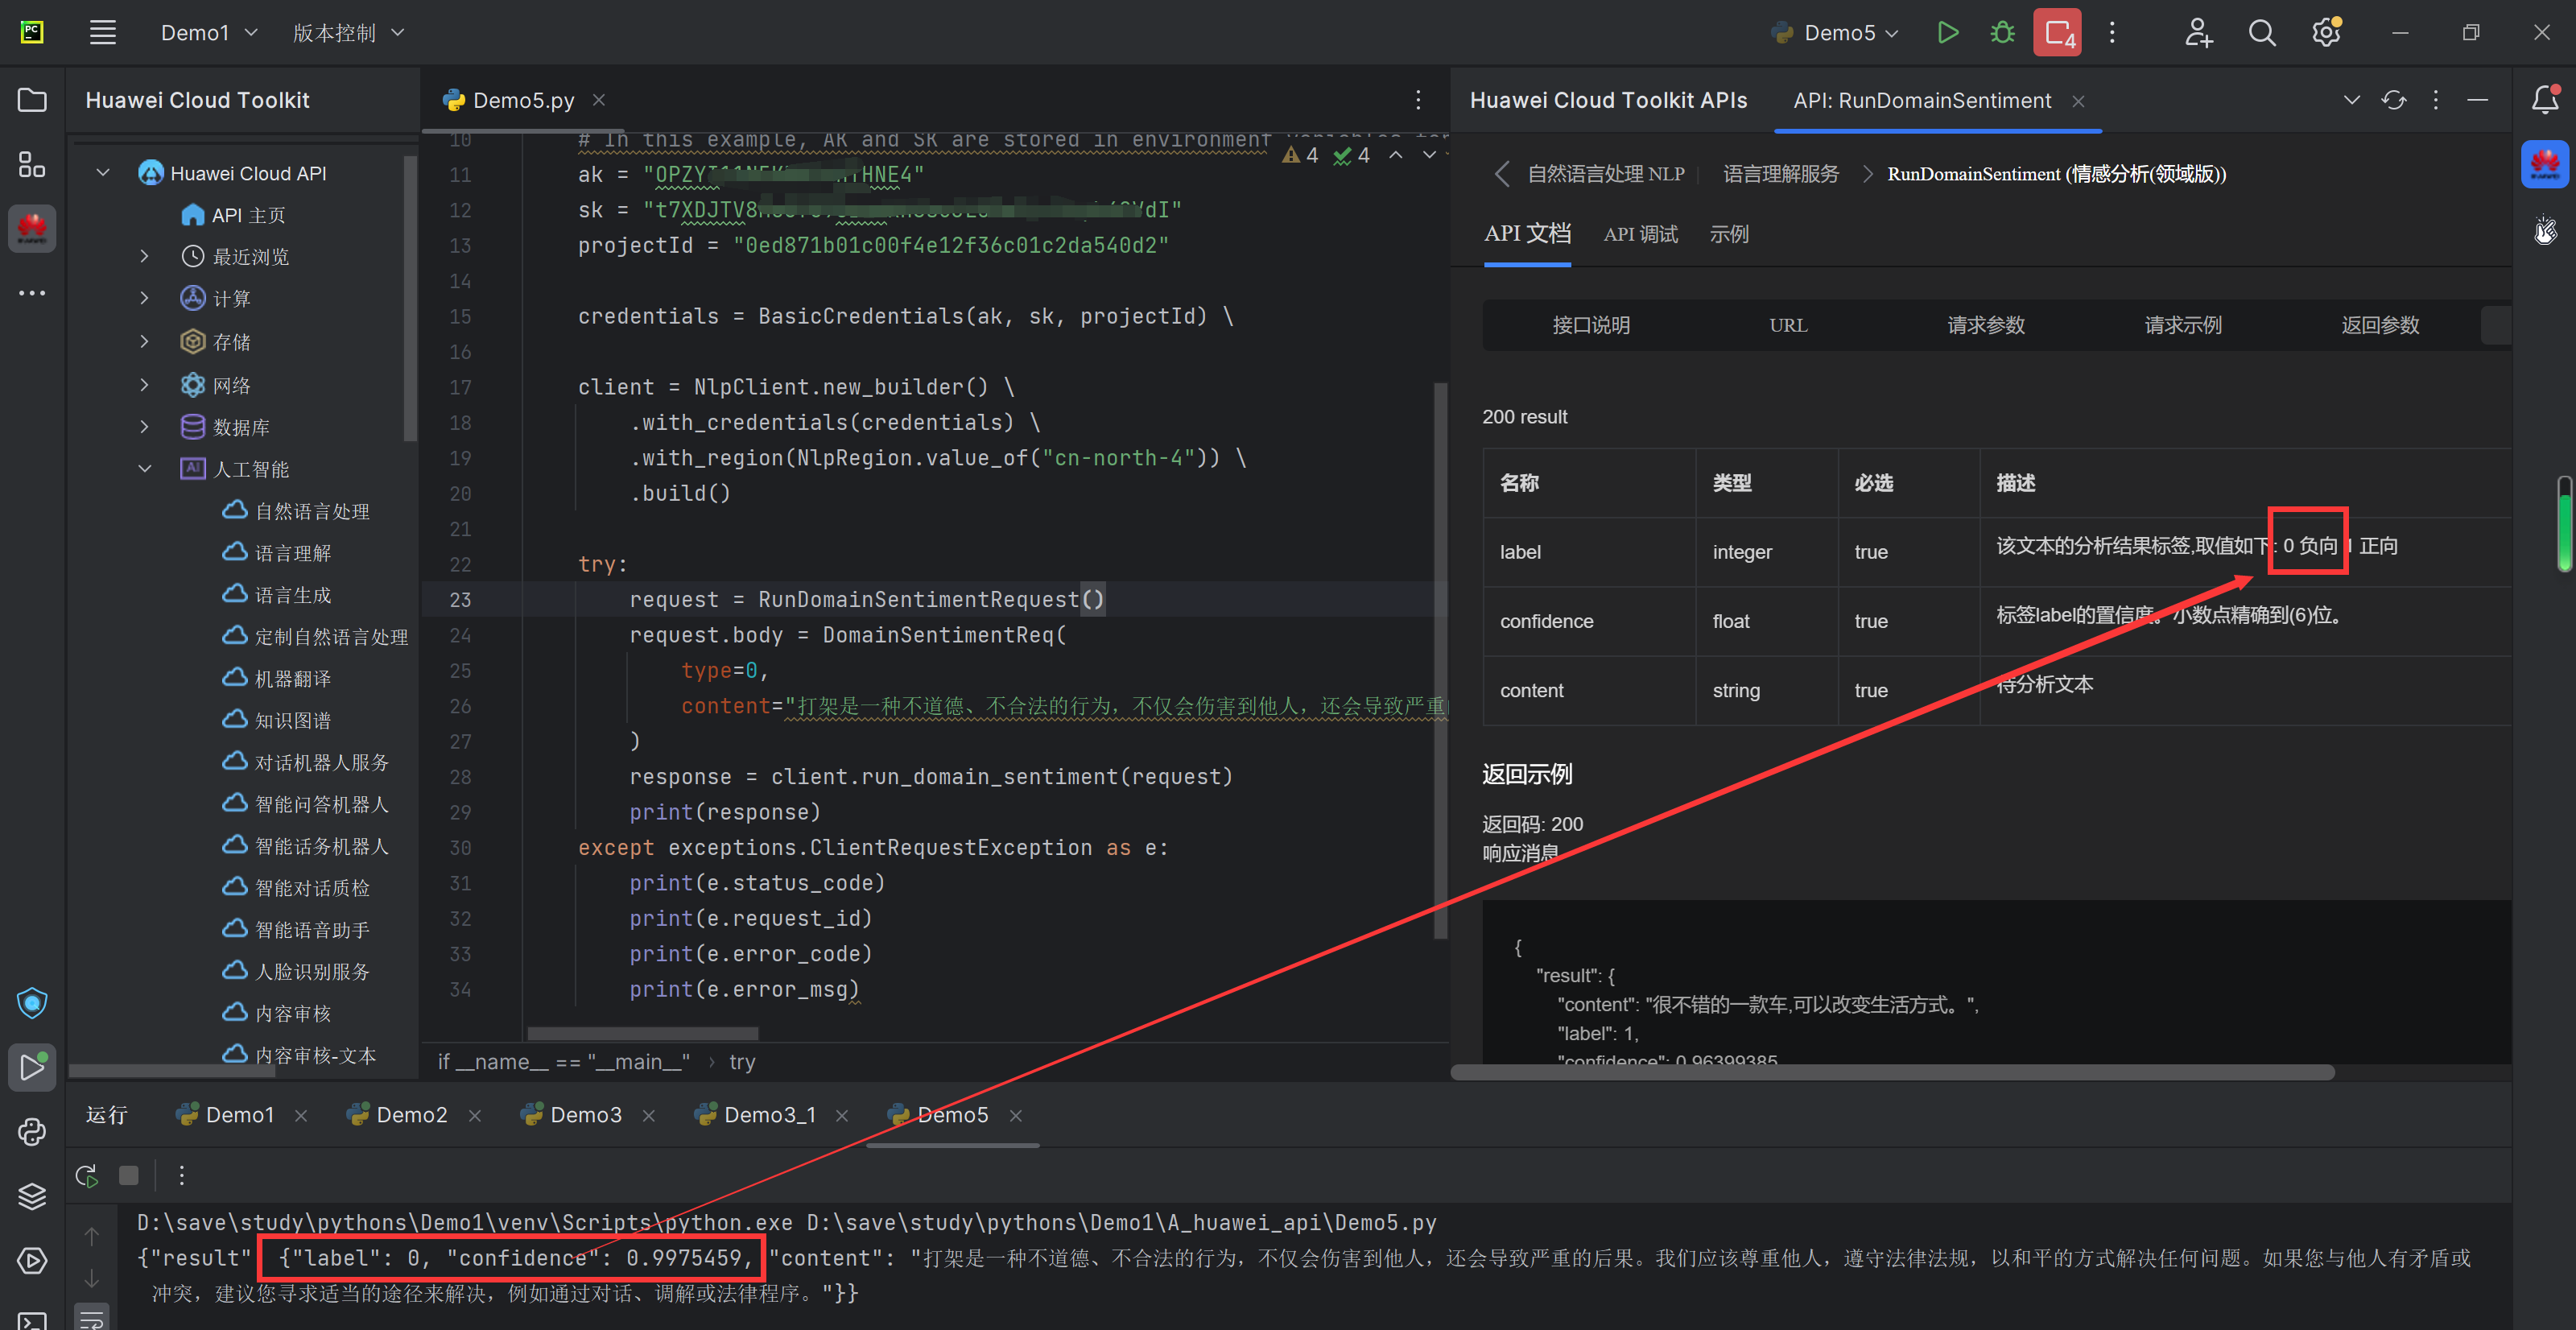Open IDE settings gear
Screen dimensions: 2576x1330
2326,32
